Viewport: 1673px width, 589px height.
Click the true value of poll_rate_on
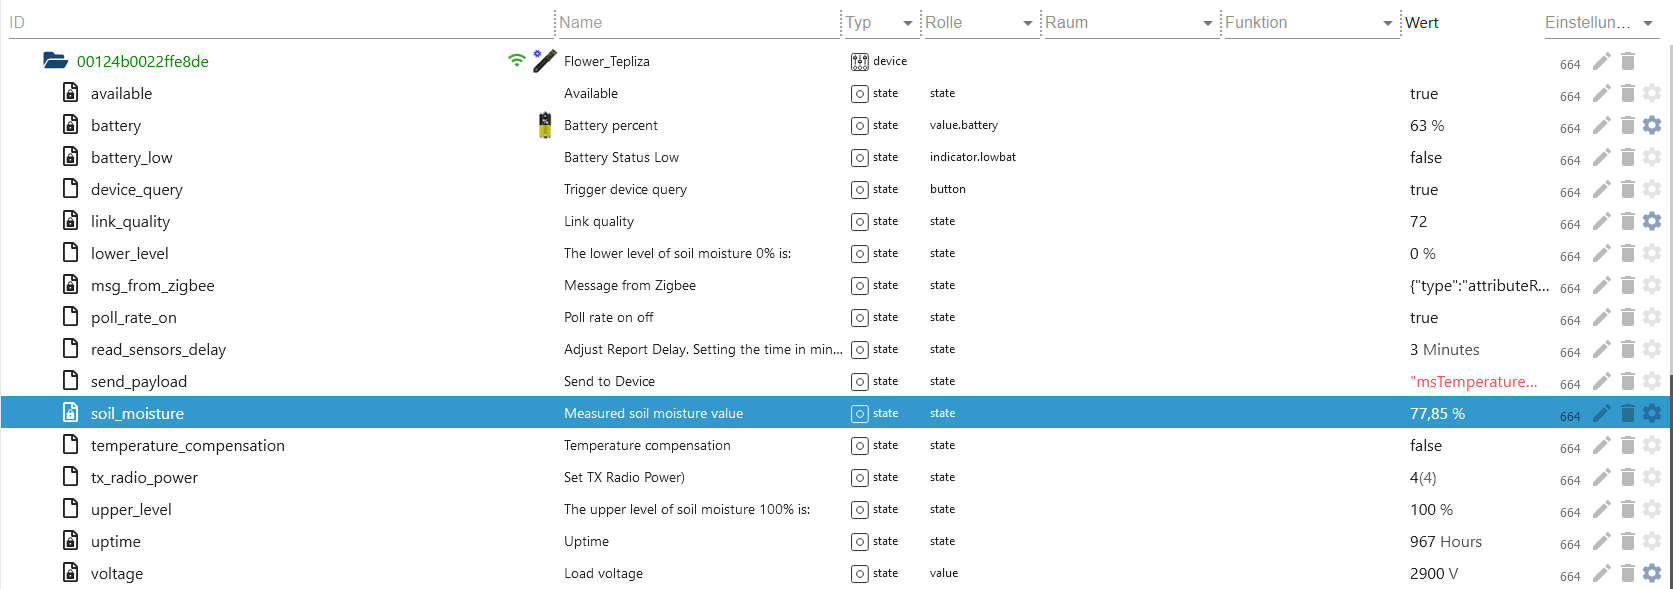tap(1424, 317)
